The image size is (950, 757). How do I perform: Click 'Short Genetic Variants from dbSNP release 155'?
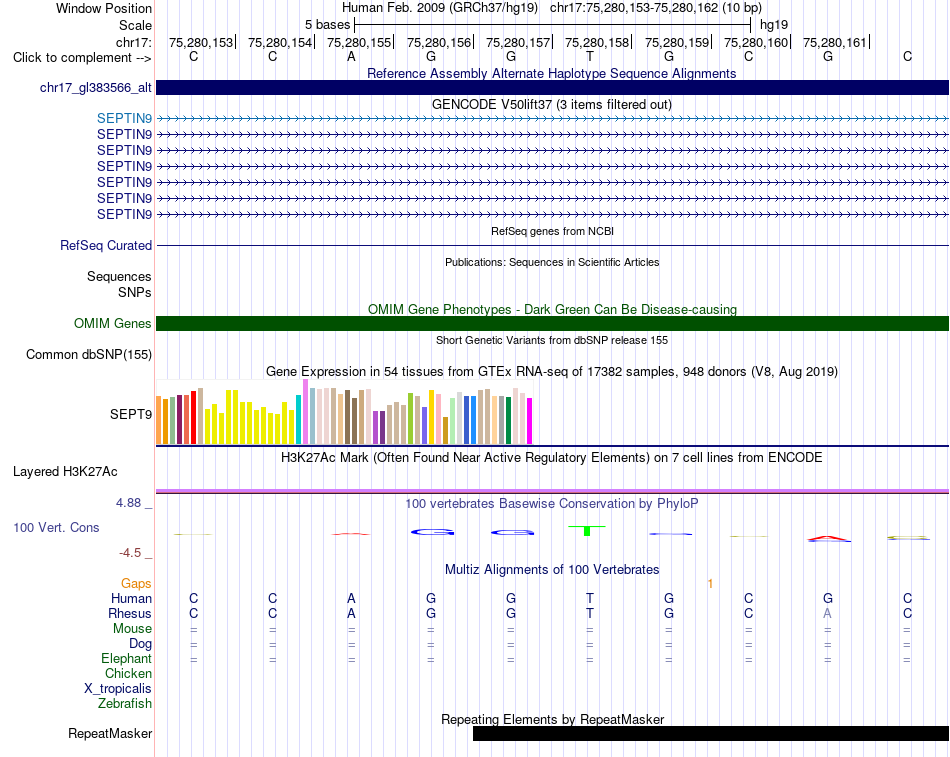pos(552,340)
